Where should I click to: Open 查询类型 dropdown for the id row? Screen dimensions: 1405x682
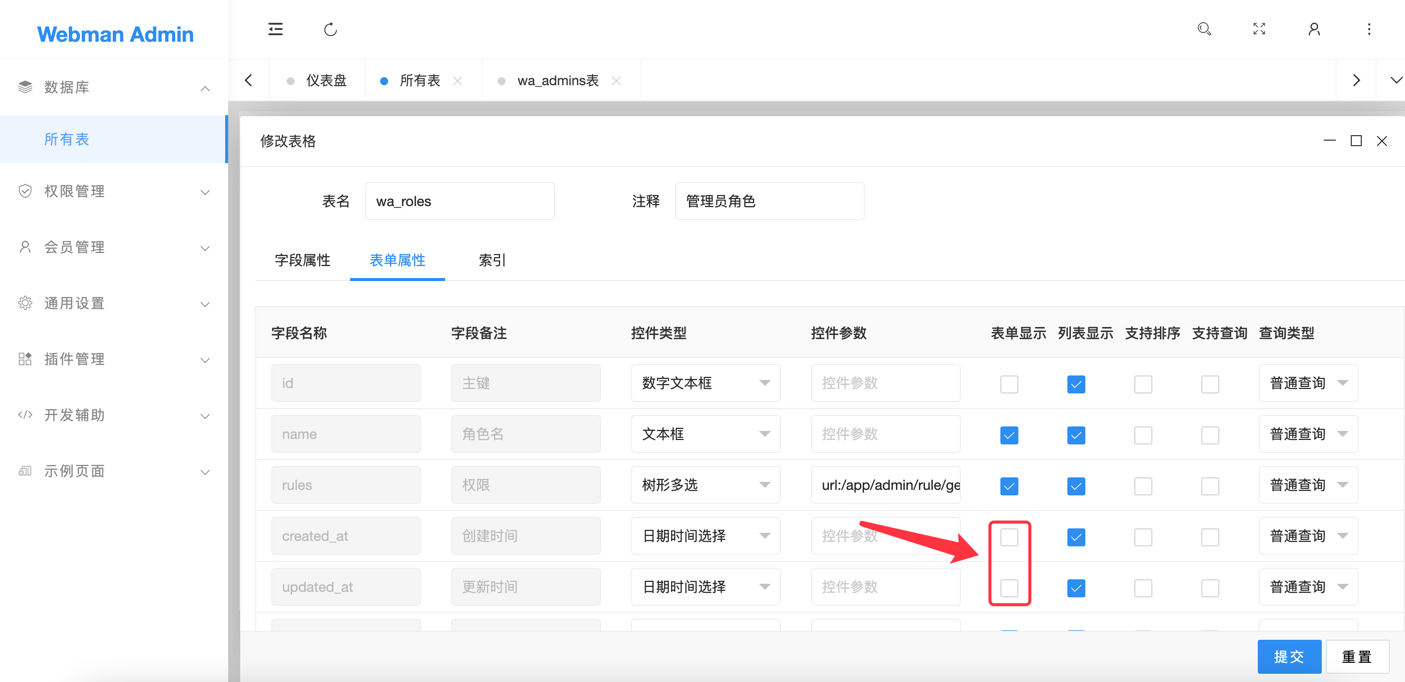pyautogui.click(x=1309, y=383)
